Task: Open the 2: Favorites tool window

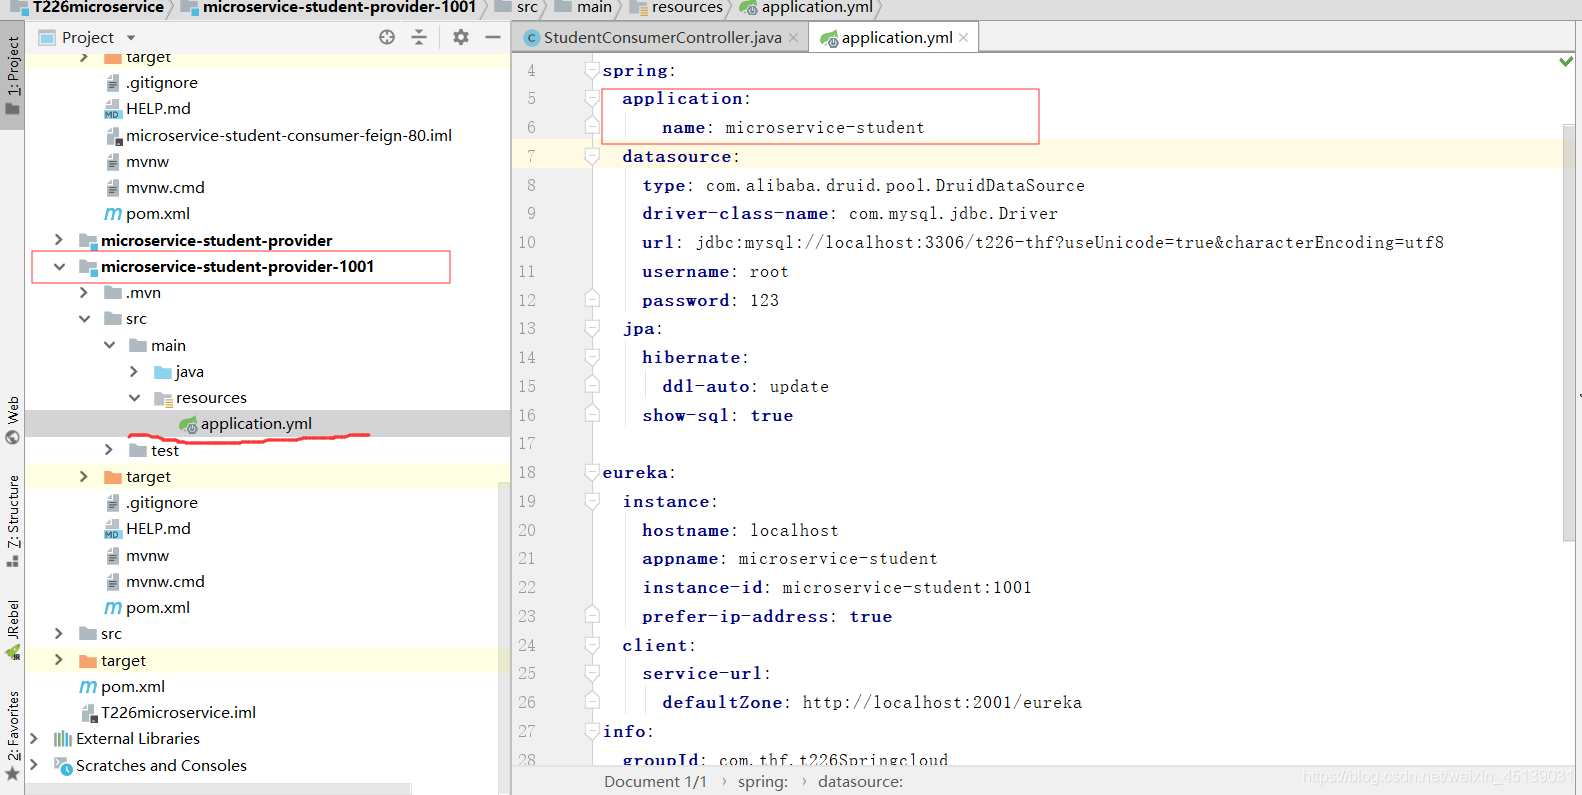Action: (12, 735)
